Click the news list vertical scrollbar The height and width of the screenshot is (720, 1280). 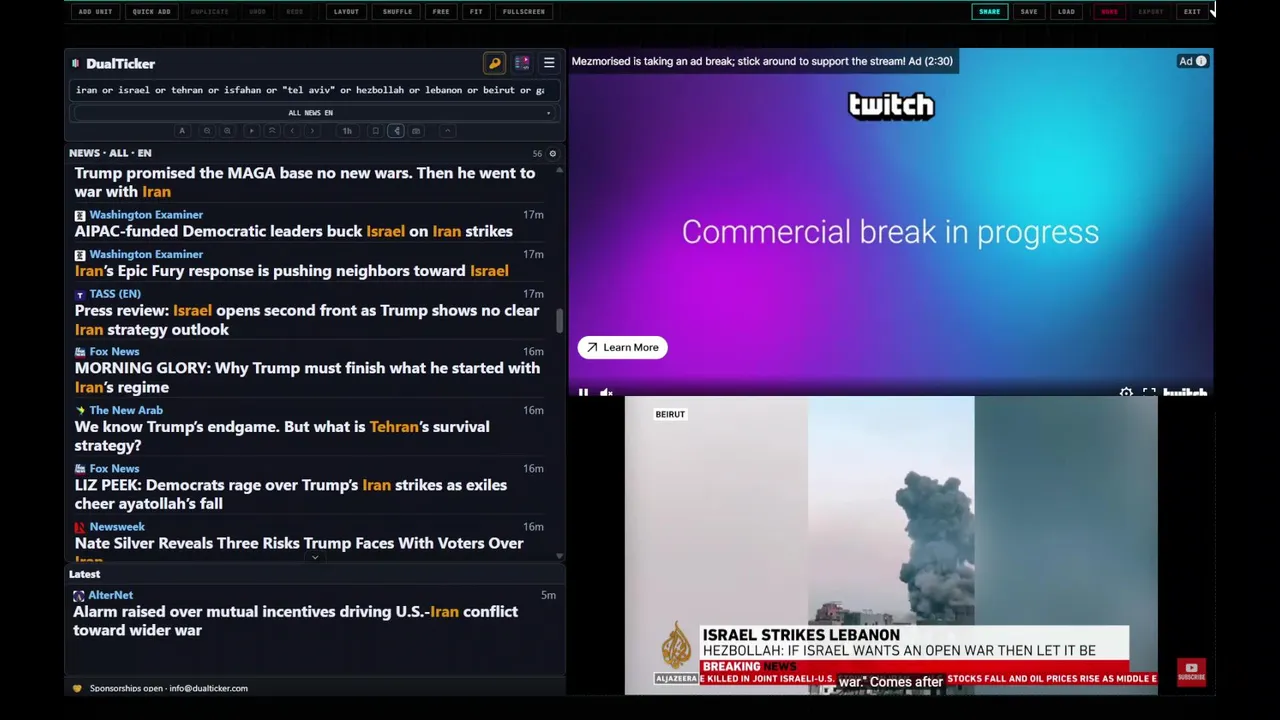click(559, 320)
